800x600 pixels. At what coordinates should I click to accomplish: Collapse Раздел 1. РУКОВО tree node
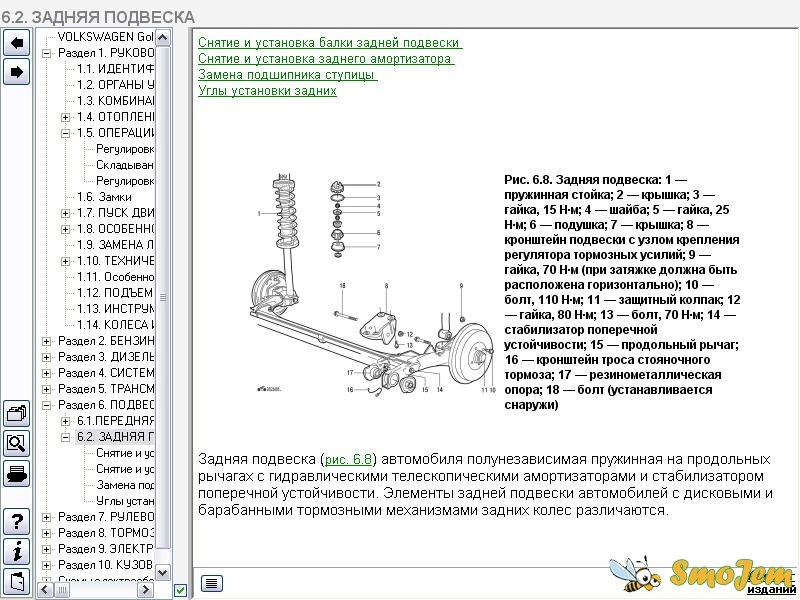tap(46, 53)
